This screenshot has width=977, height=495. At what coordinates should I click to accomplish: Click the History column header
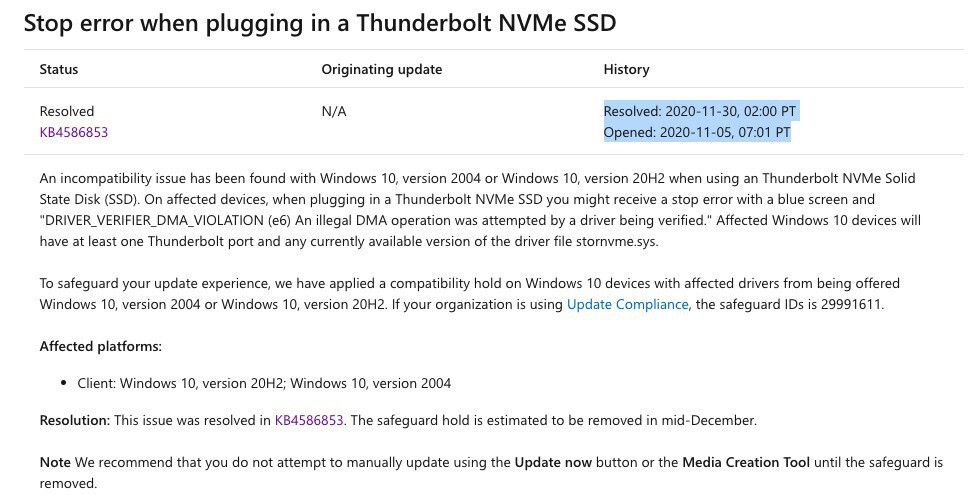(626, 69)
